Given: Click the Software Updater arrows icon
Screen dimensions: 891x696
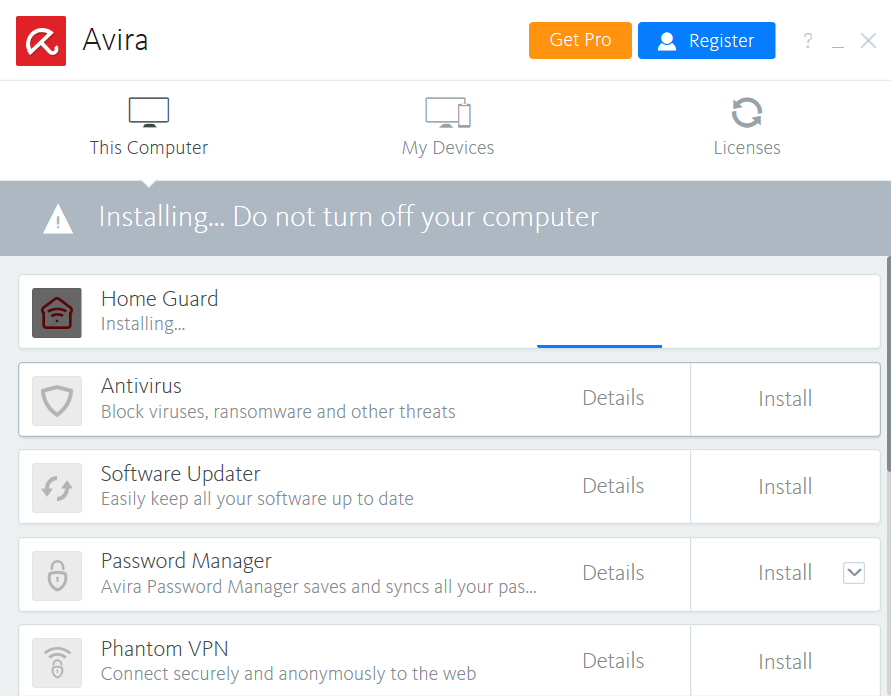Looking at the screenshot, I should click(57, 488).
